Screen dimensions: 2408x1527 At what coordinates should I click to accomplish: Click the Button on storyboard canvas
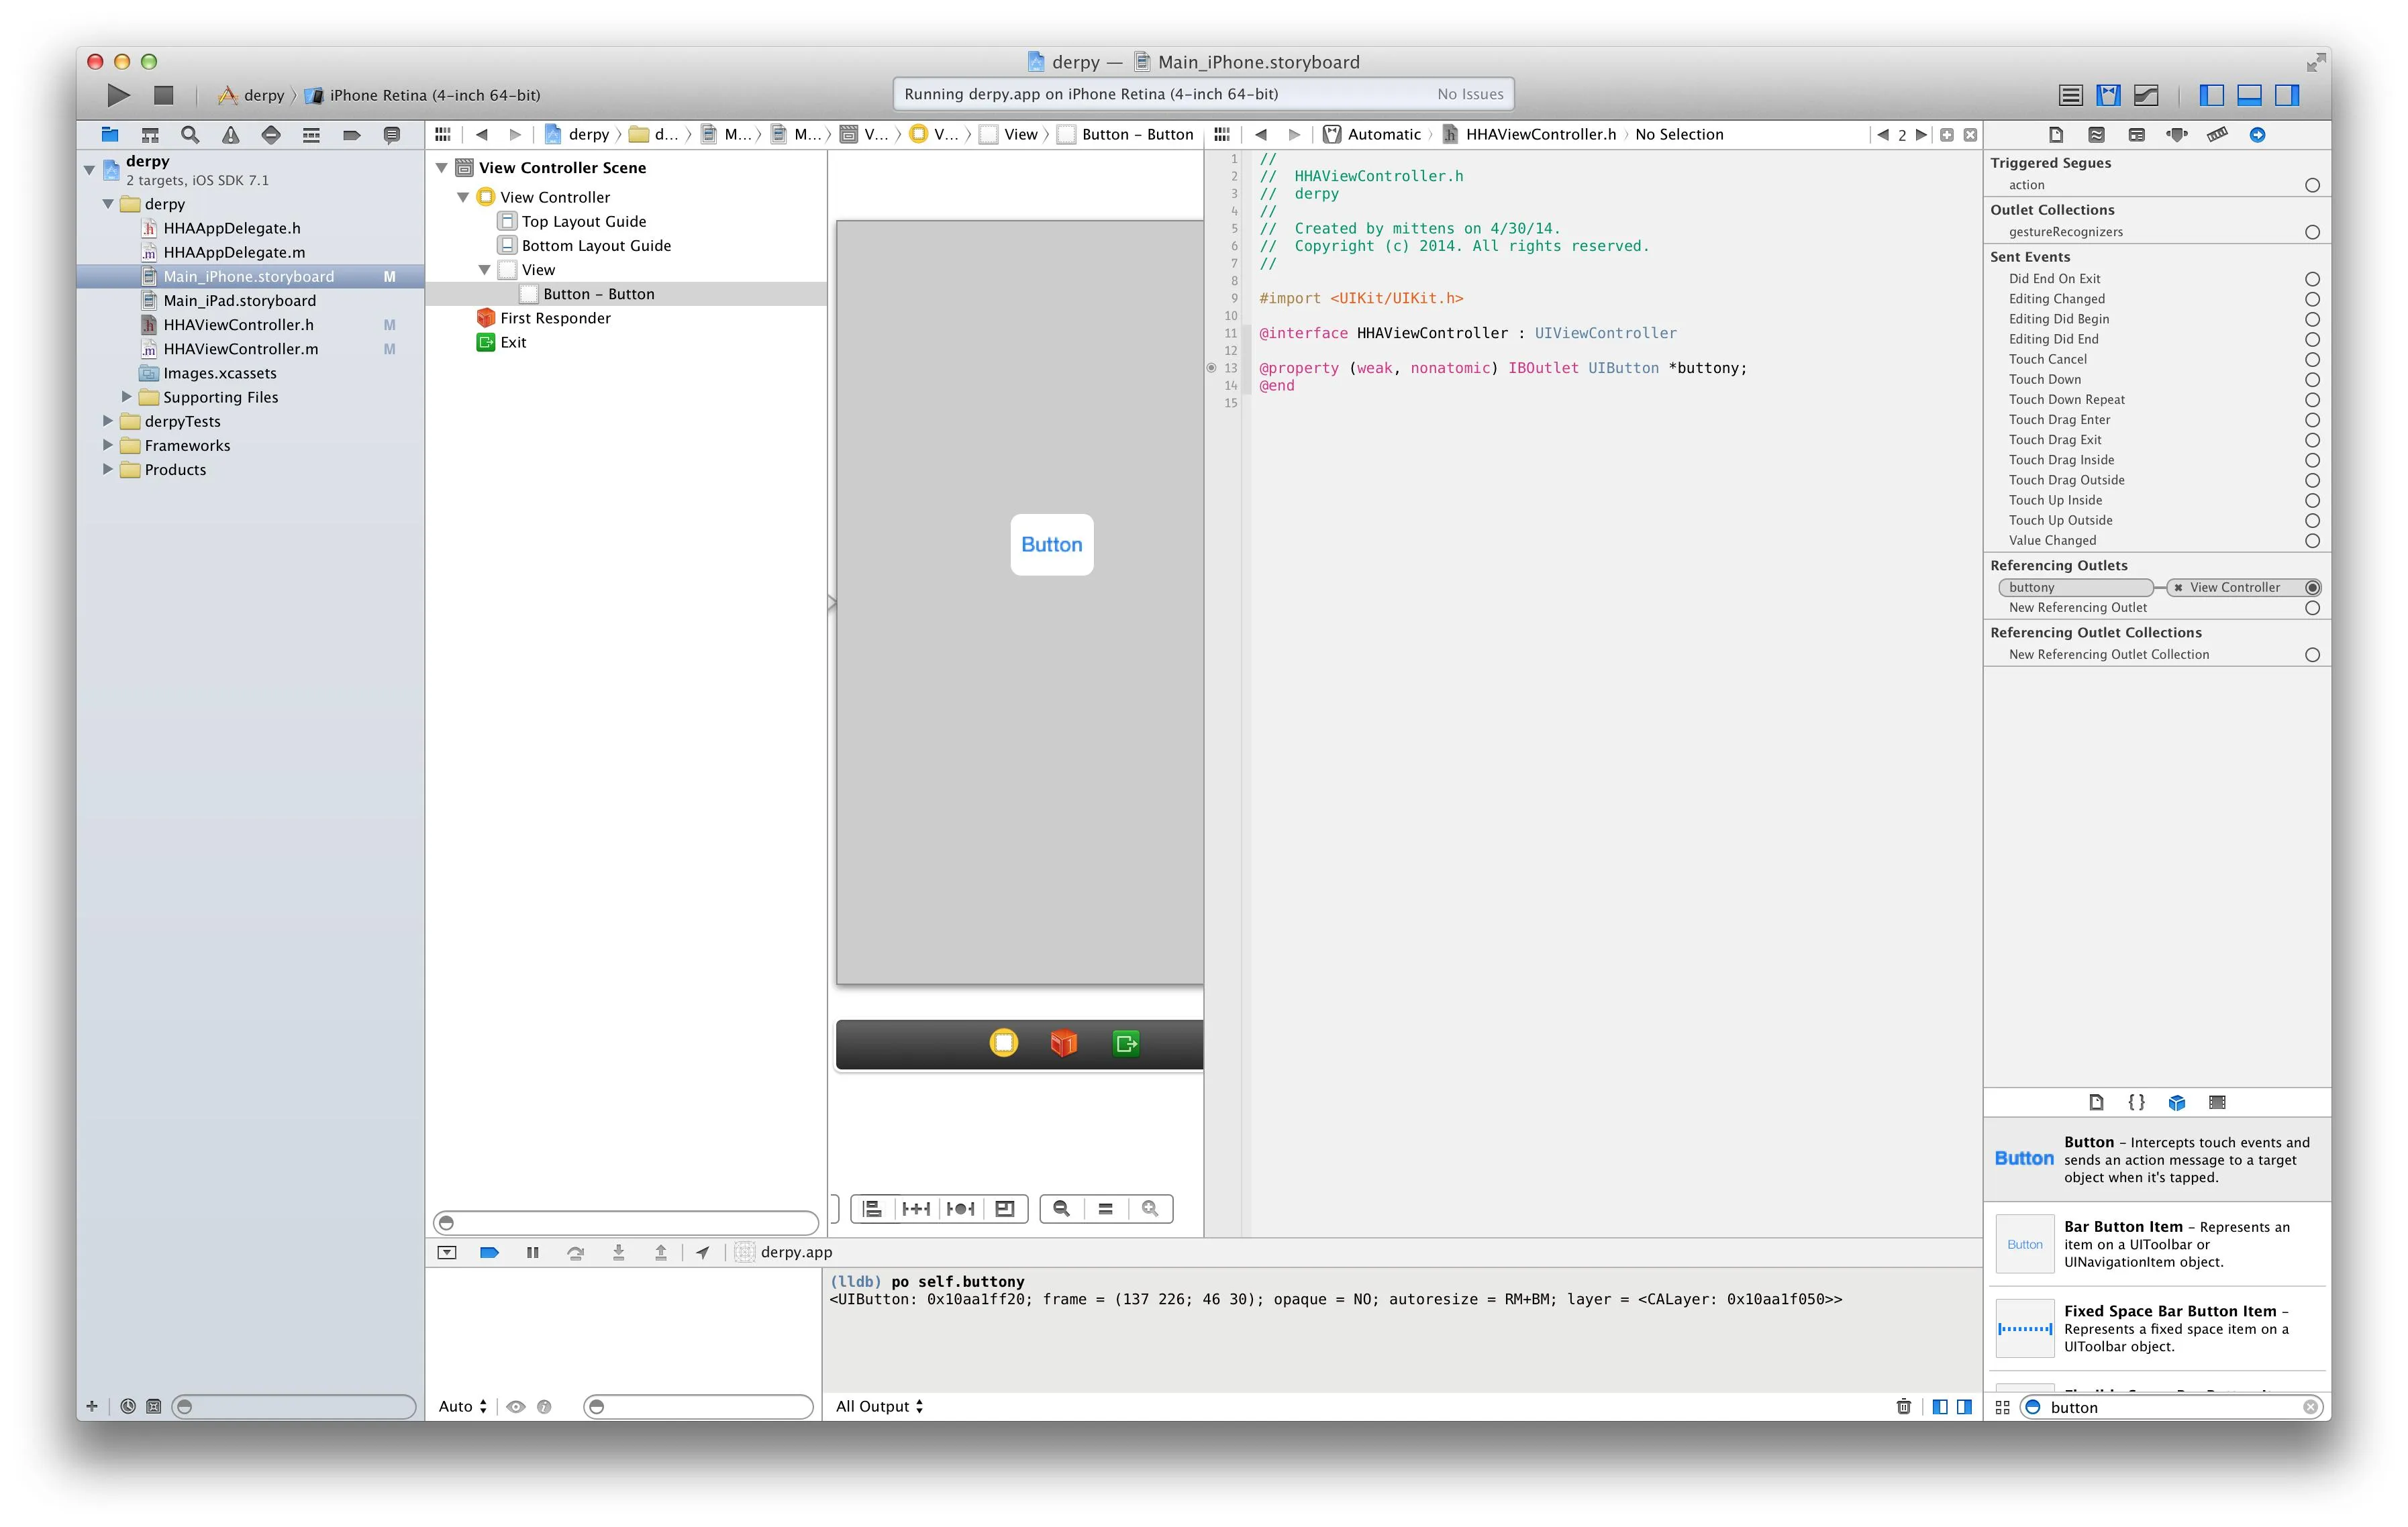coord(1051,545)
